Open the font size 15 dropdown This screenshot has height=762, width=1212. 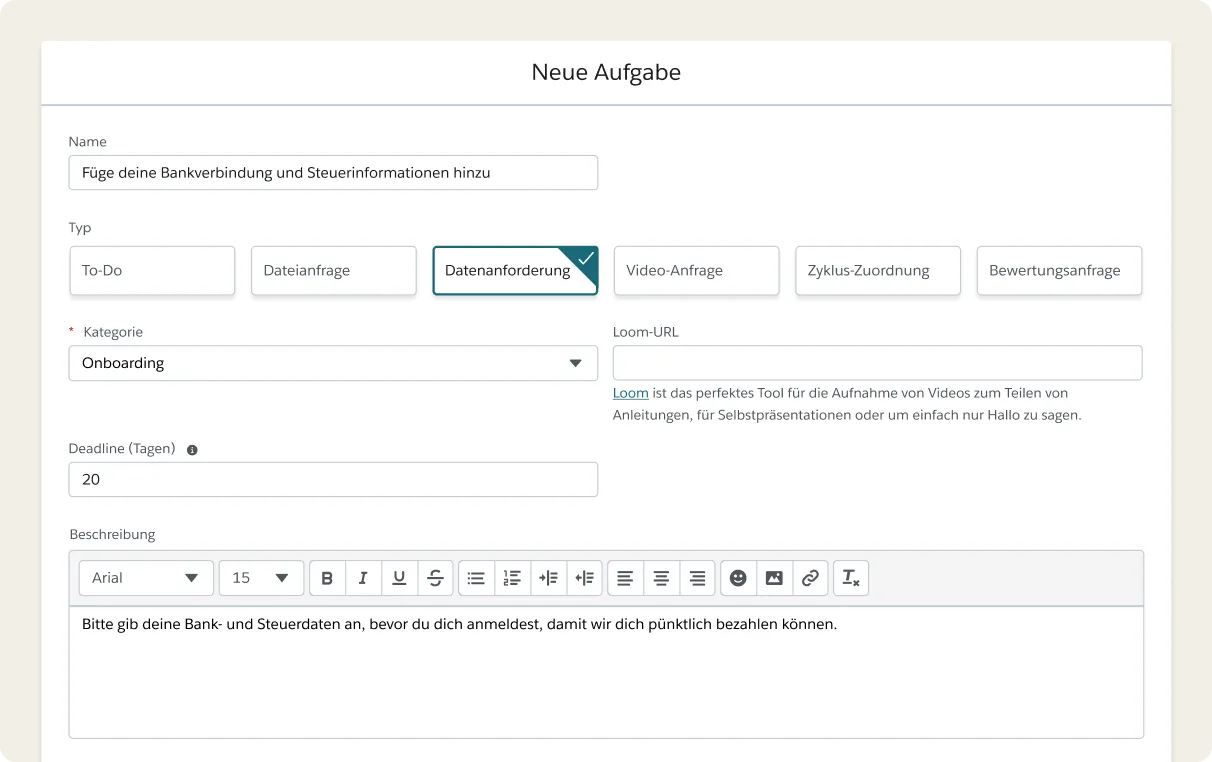[x=261, y=578]
